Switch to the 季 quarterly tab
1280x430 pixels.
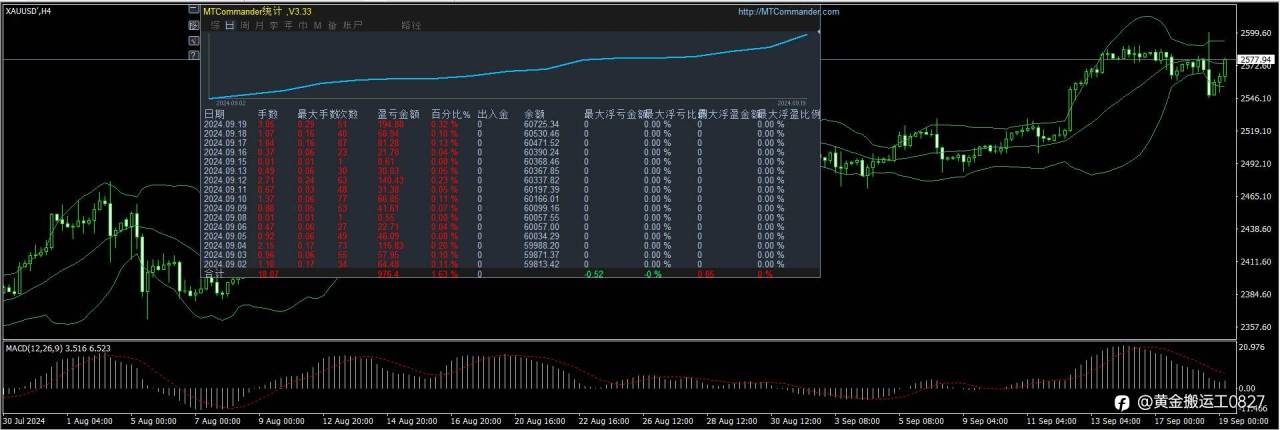273,25
